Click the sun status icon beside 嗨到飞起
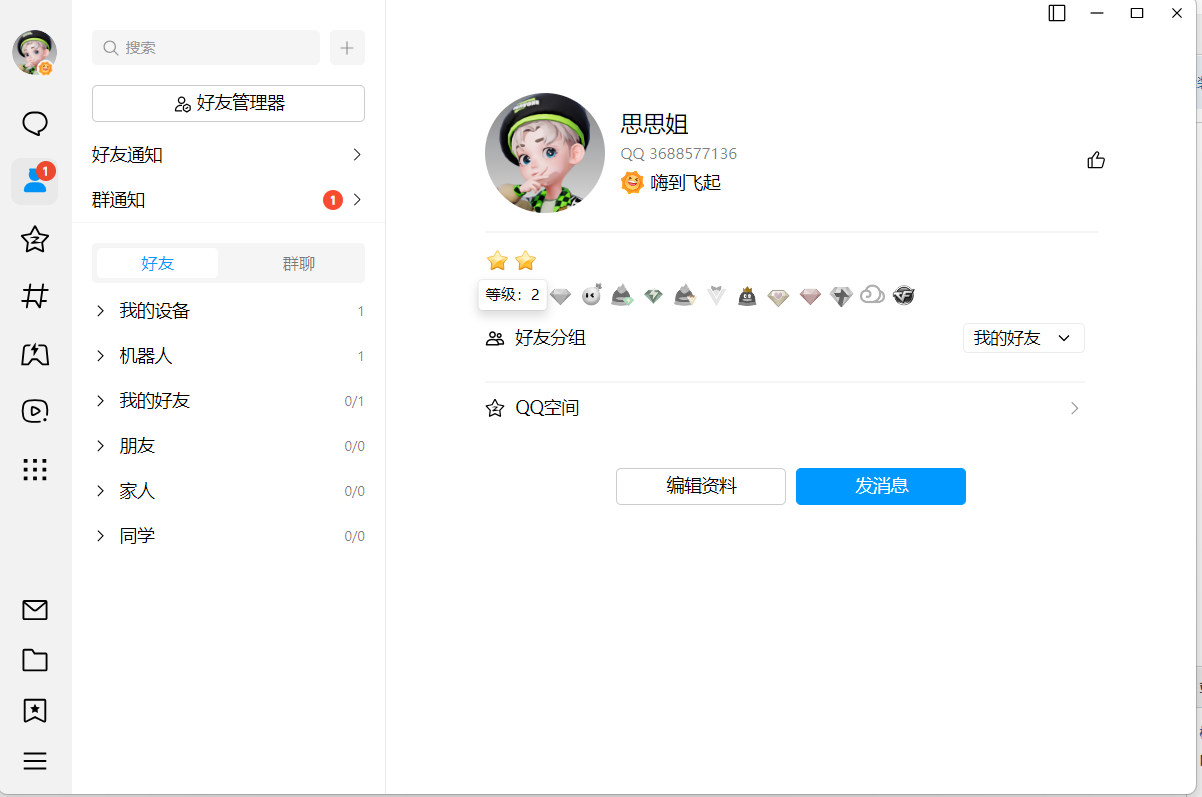 632,182
